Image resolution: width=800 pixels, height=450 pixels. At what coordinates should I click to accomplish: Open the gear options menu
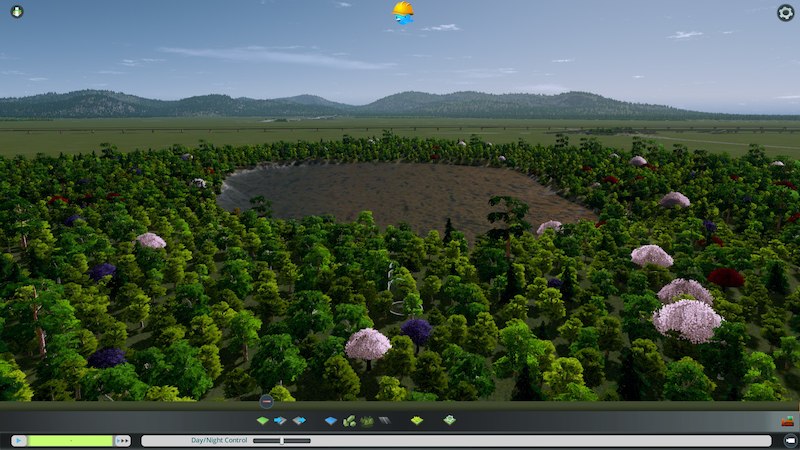point(786,13)
